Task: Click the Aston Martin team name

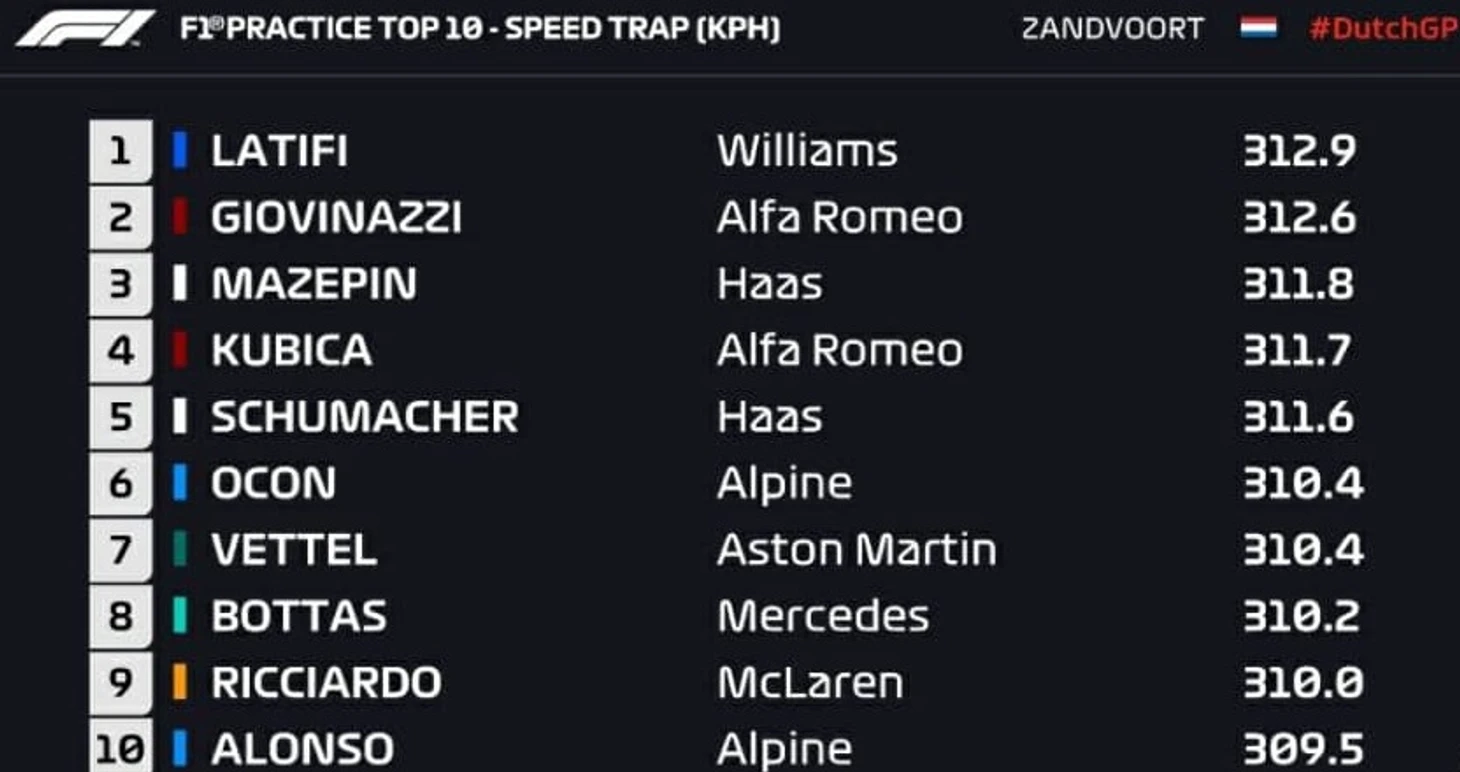Action: tap(856, 550)
